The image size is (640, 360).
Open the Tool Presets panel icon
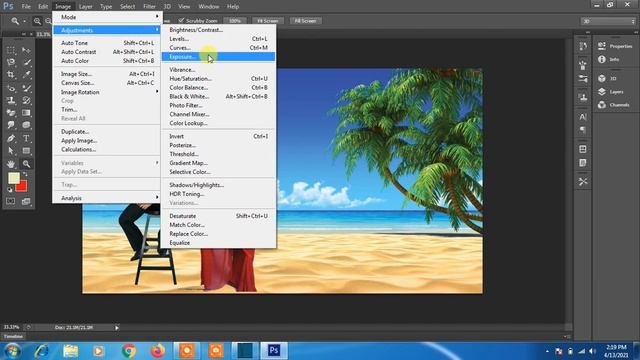(583, 182)
